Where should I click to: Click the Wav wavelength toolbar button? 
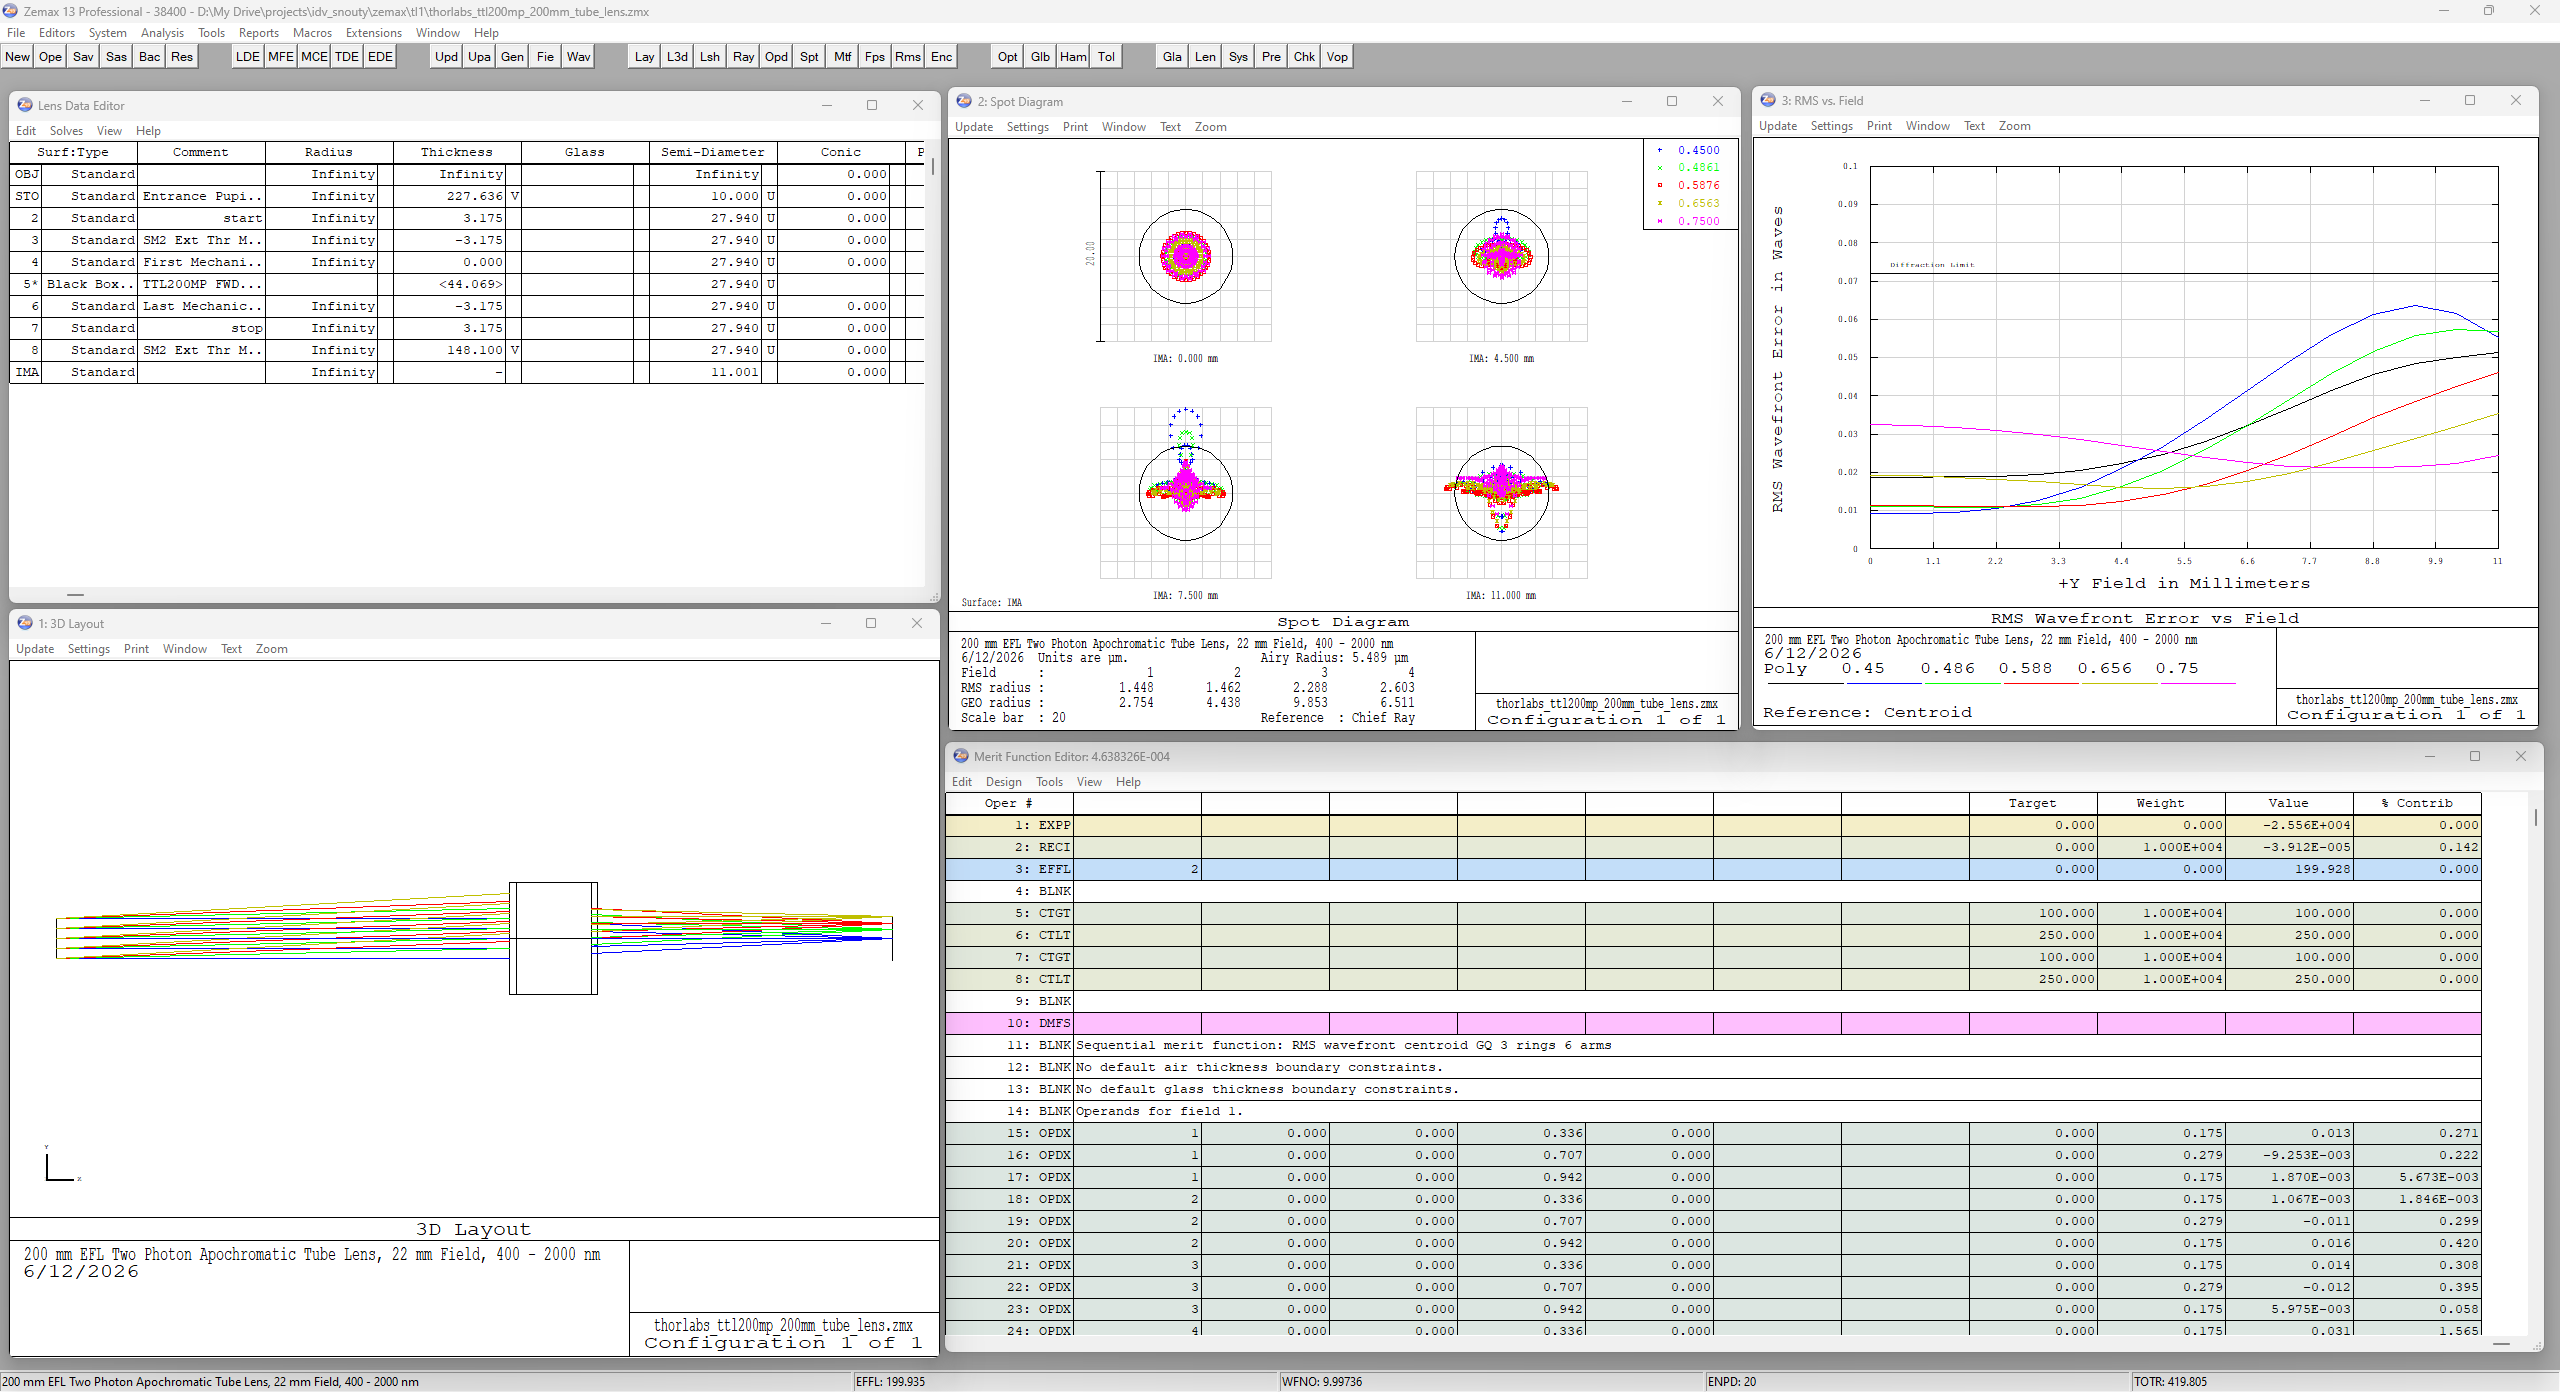(578, 57)
